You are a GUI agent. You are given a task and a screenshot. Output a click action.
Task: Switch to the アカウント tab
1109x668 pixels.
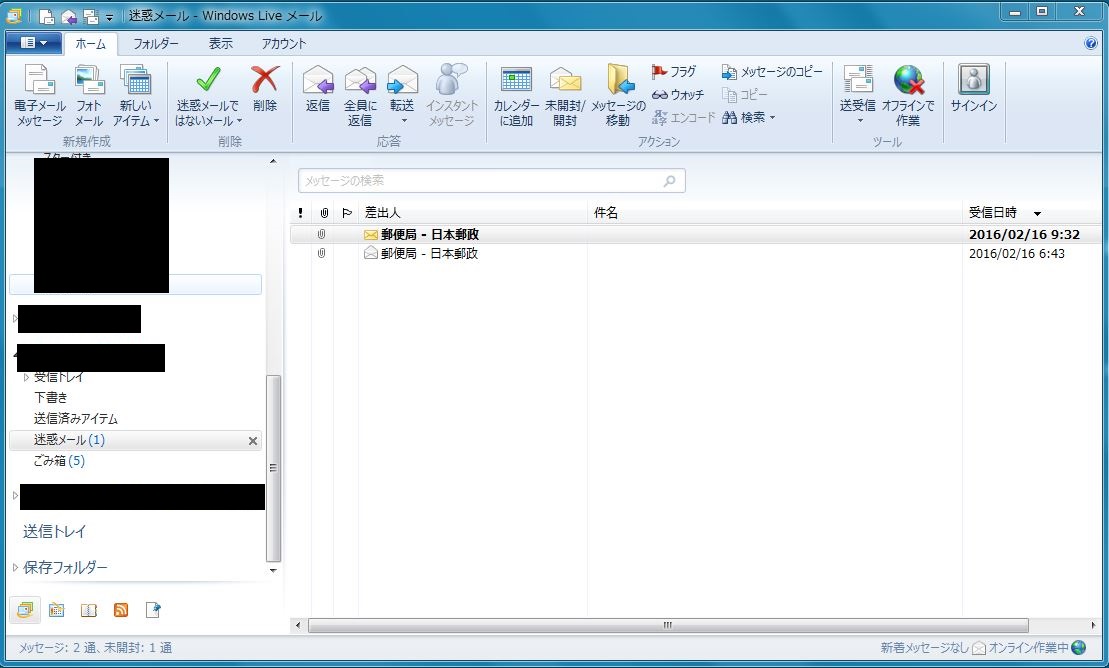click(284, 43)
